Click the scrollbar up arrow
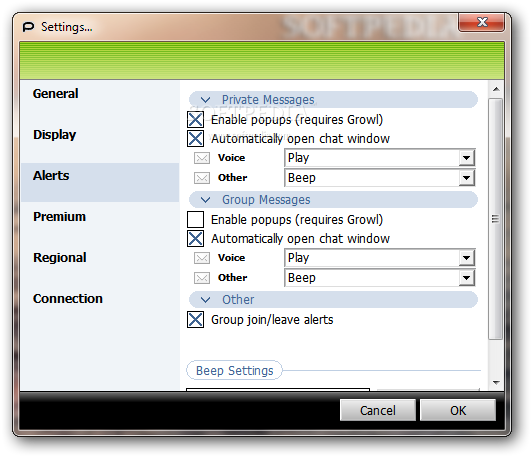 (496, 89)
